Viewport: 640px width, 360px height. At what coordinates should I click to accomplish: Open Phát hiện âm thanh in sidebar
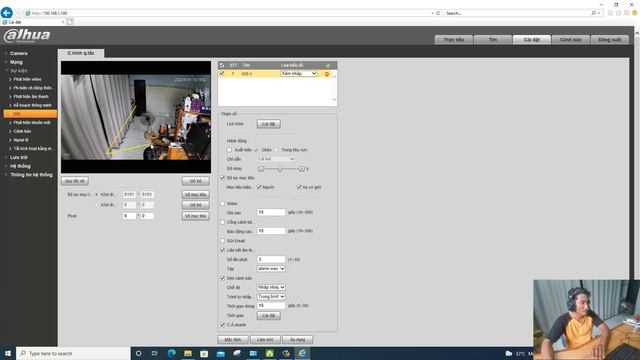click(31, 97)
